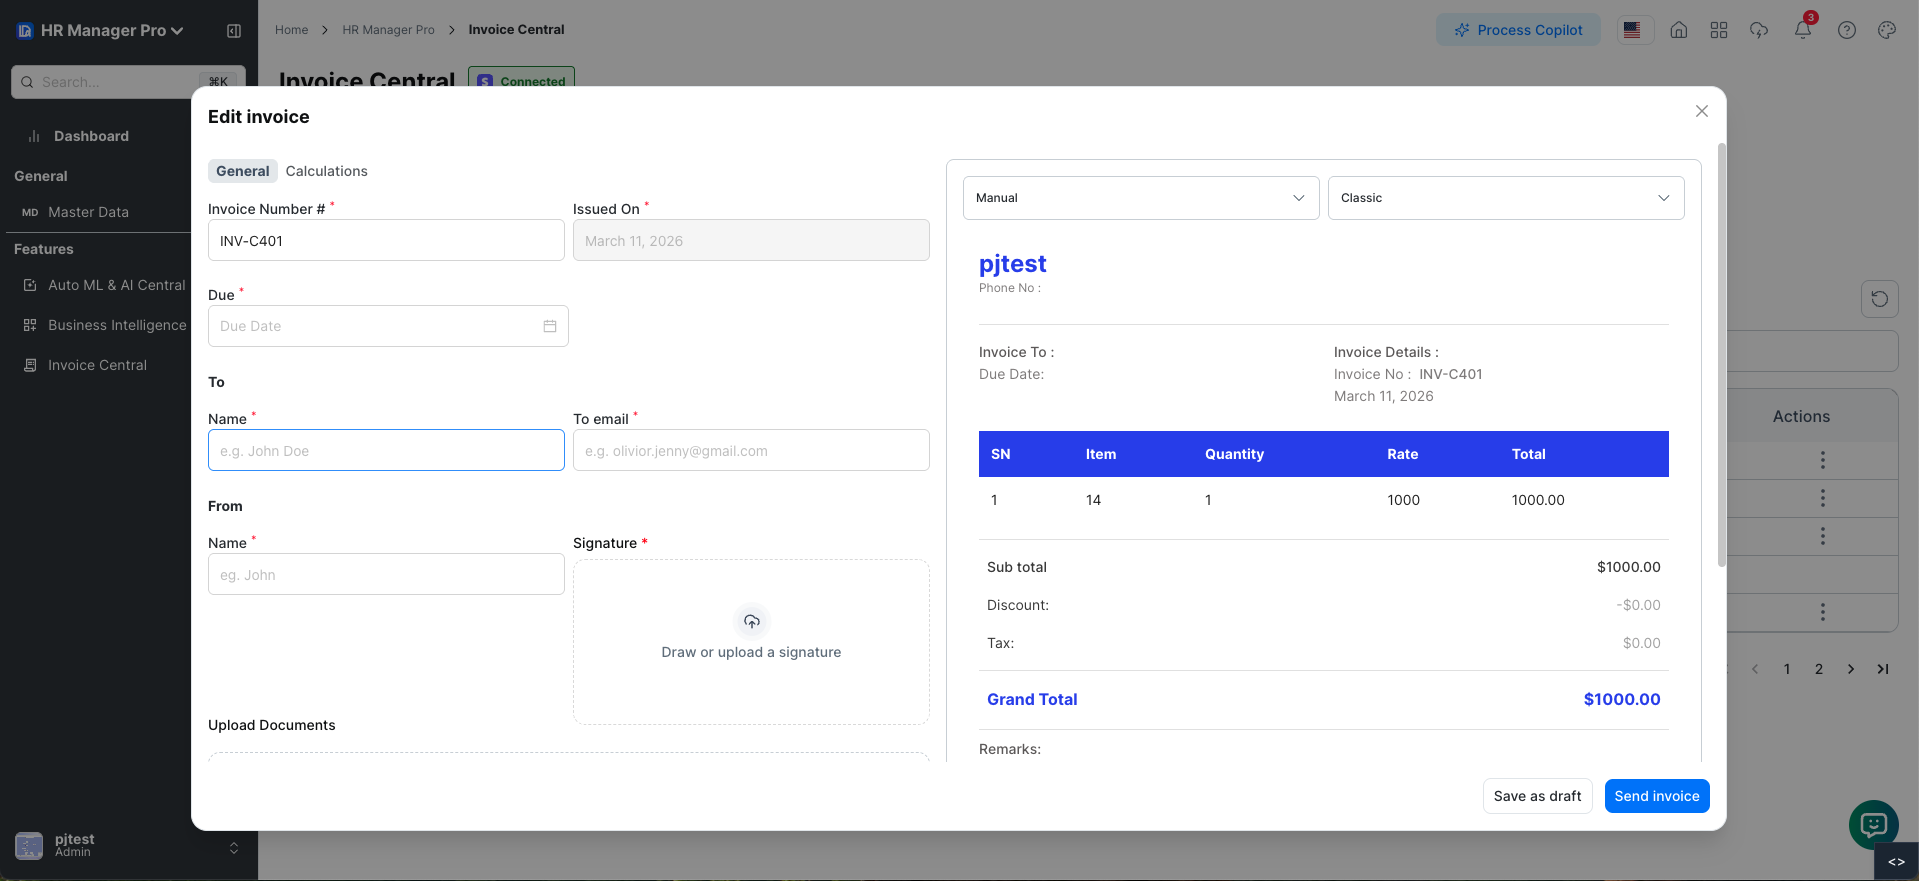1919x881 pixels.
Task: Click Home breadcrumb link
Action: pos(291,30)
